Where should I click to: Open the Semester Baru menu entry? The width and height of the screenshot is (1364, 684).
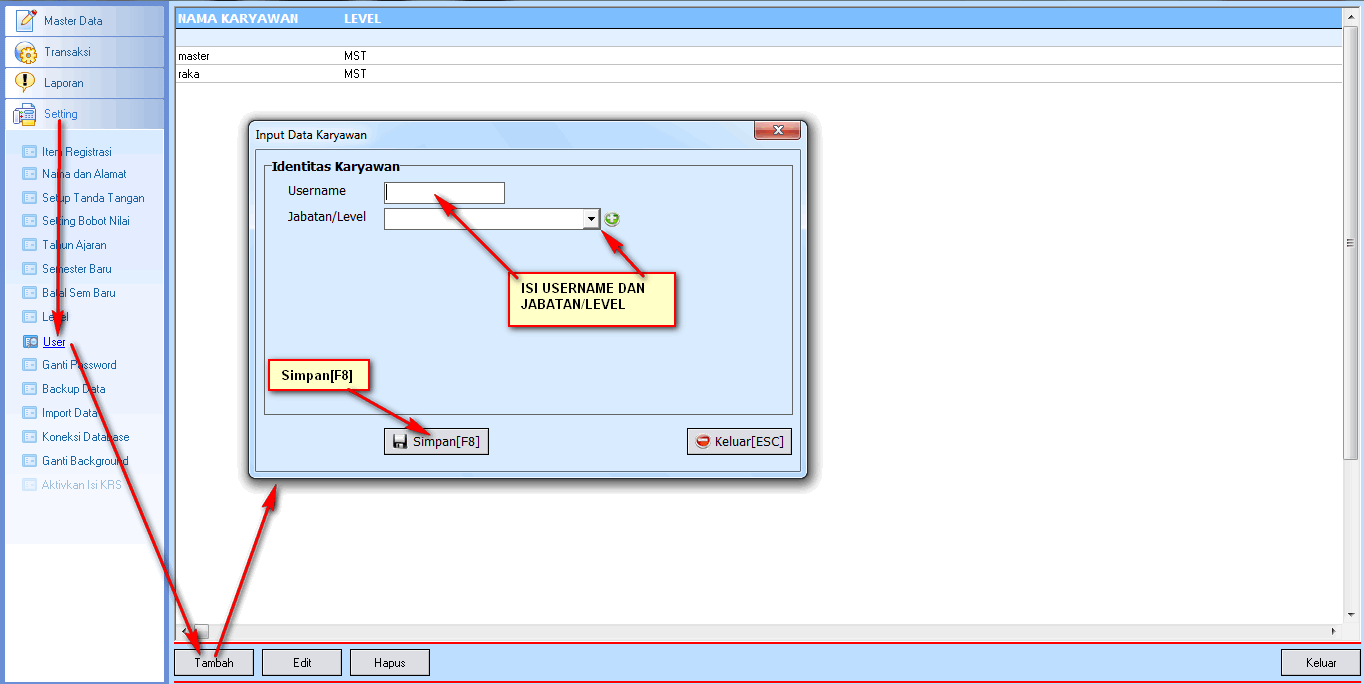pos(77,269)
